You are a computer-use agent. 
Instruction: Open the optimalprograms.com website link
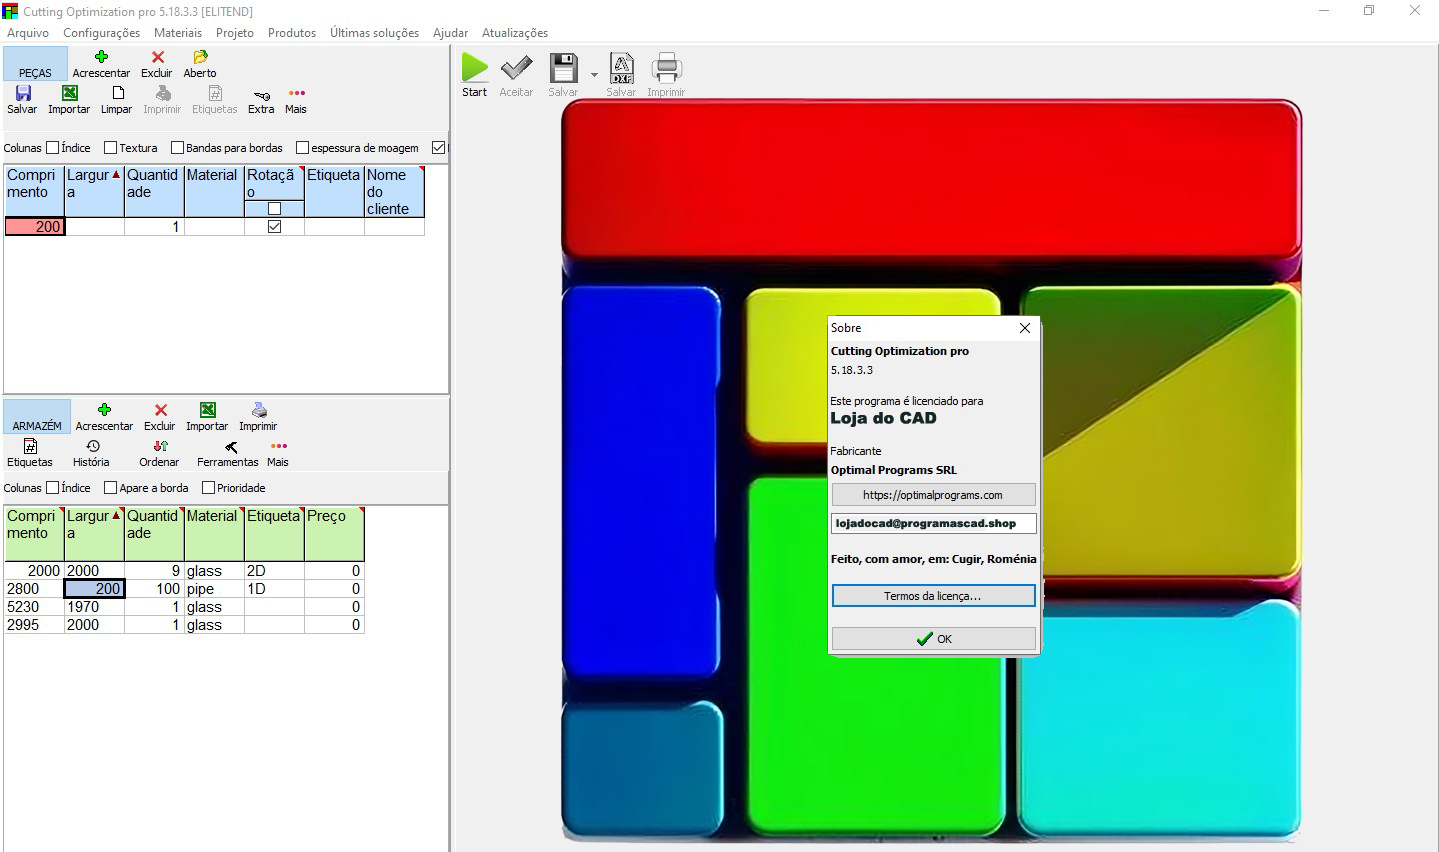(x=933, y=495)
